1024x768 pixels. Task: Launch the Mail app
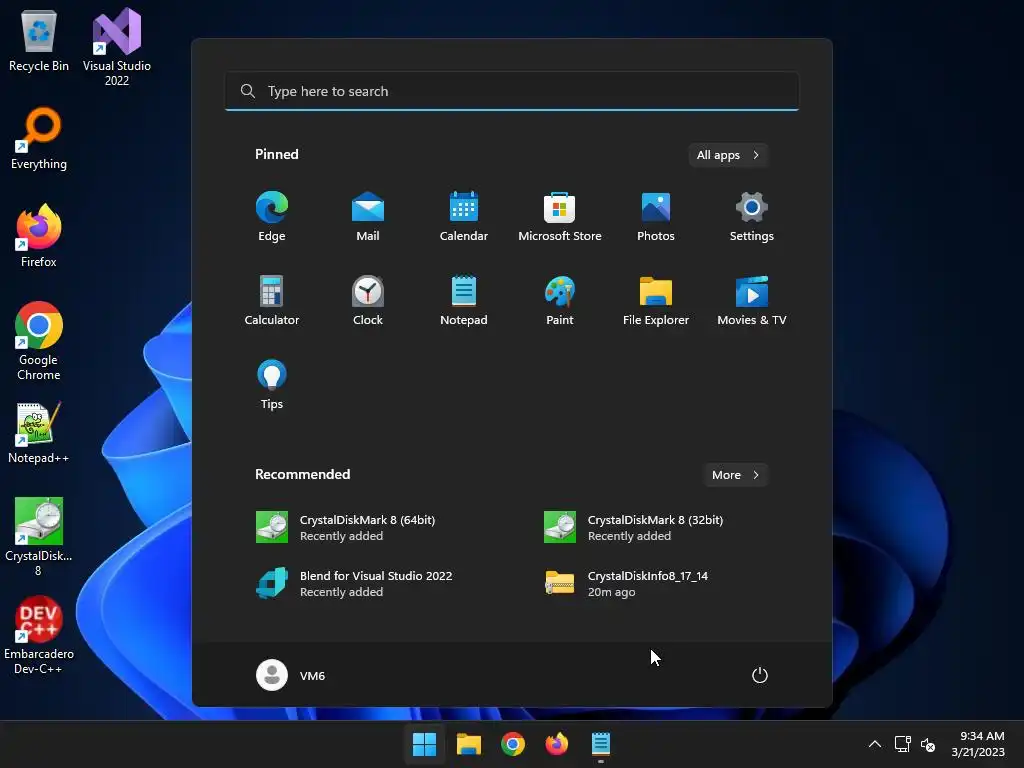click(x=368, y=217)
